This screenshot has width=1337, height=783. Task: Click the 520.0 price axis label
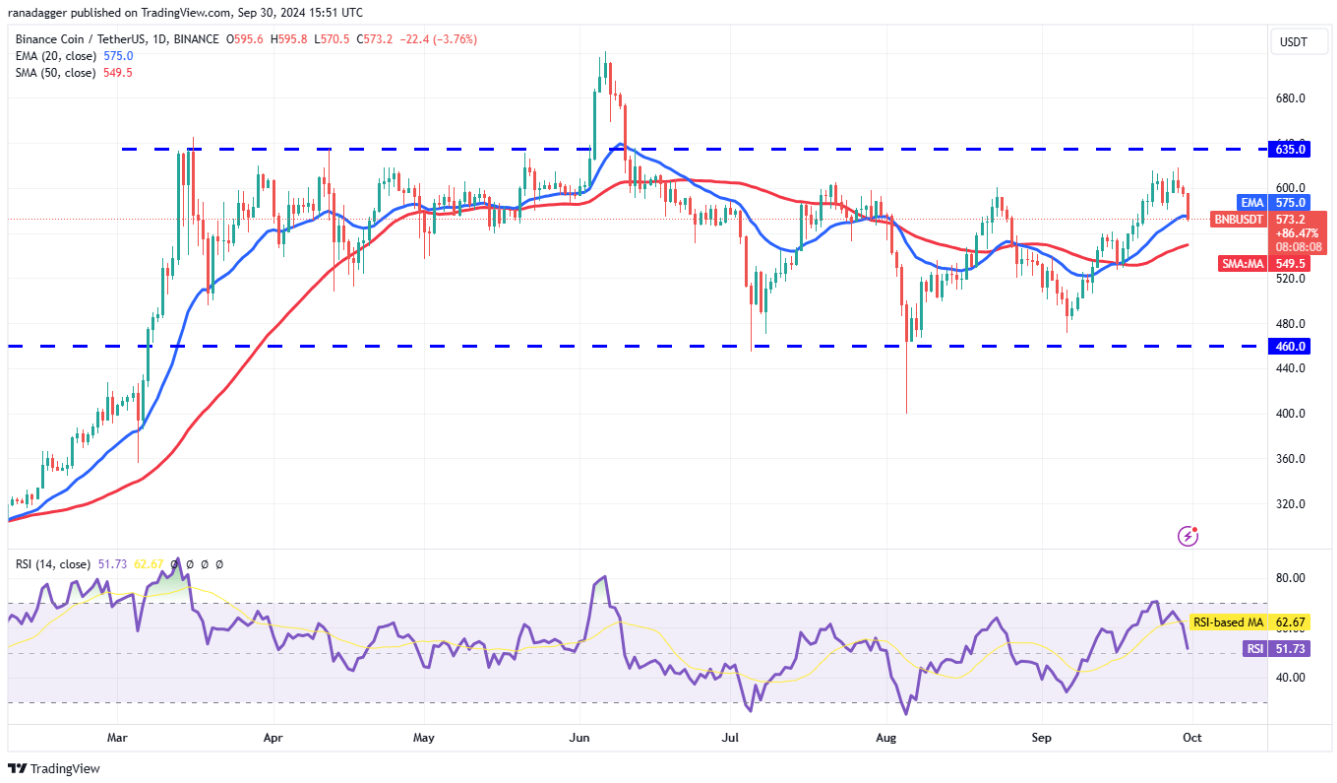[1290, 278]
